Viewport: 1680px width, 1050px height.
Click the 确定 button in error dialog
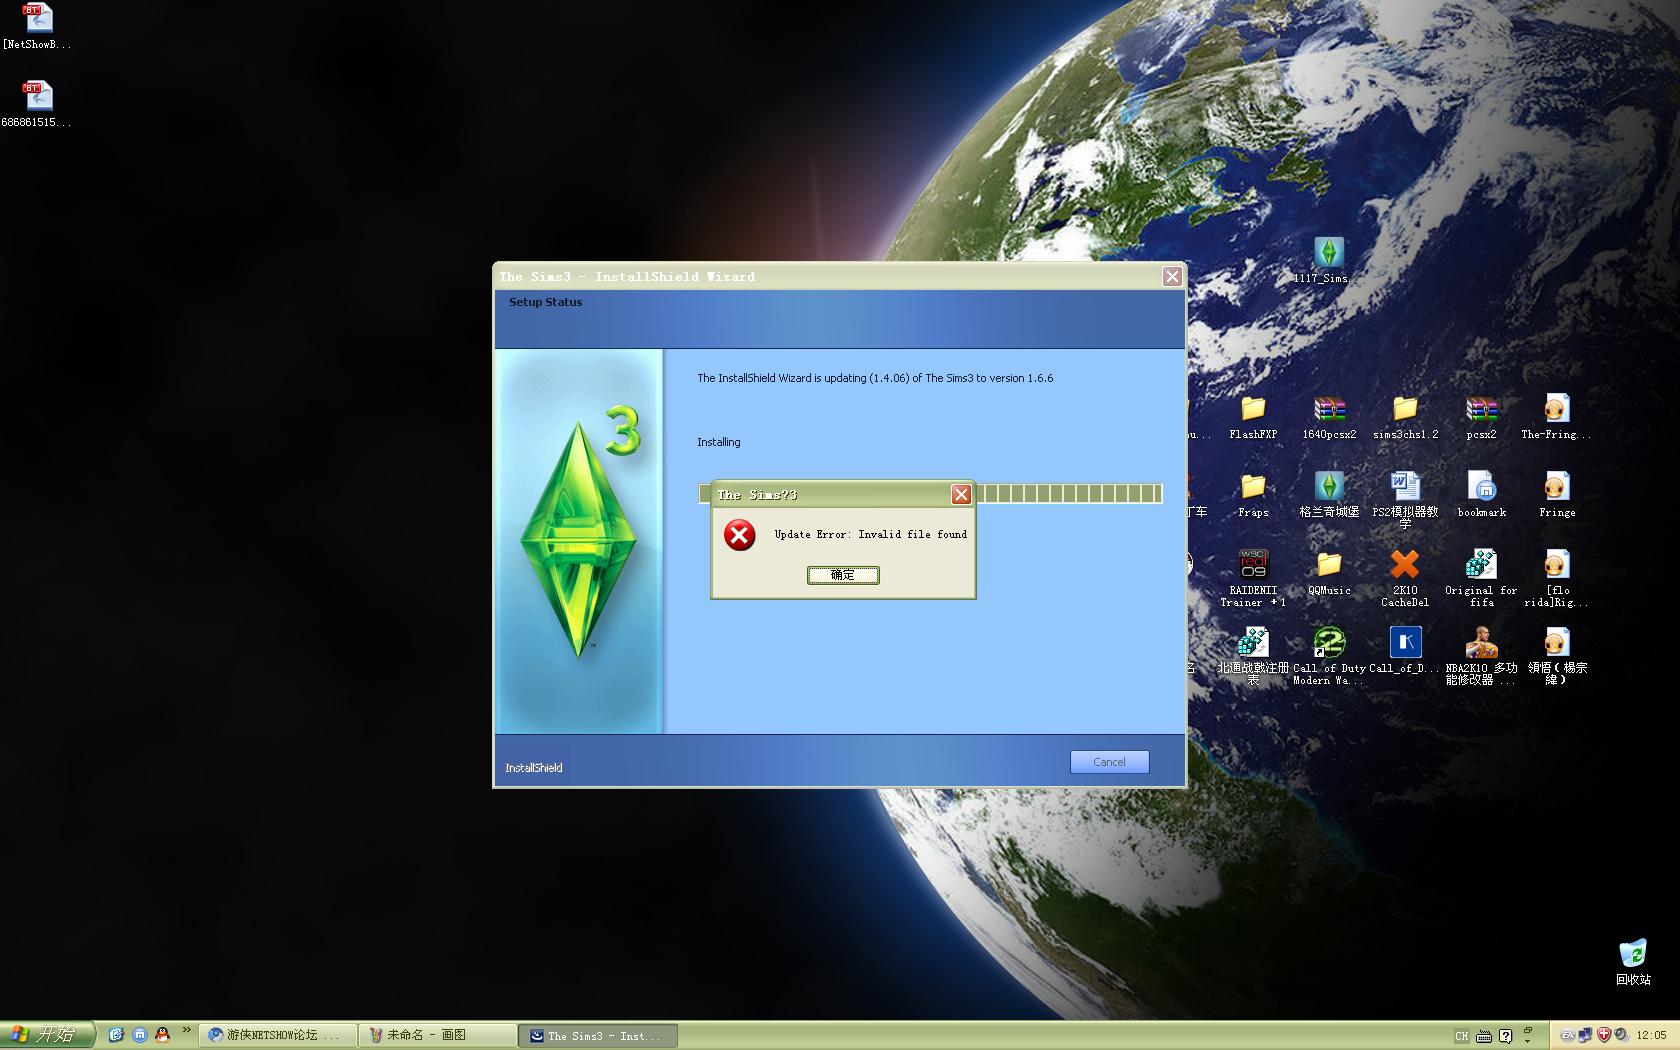tap(843, 575)
